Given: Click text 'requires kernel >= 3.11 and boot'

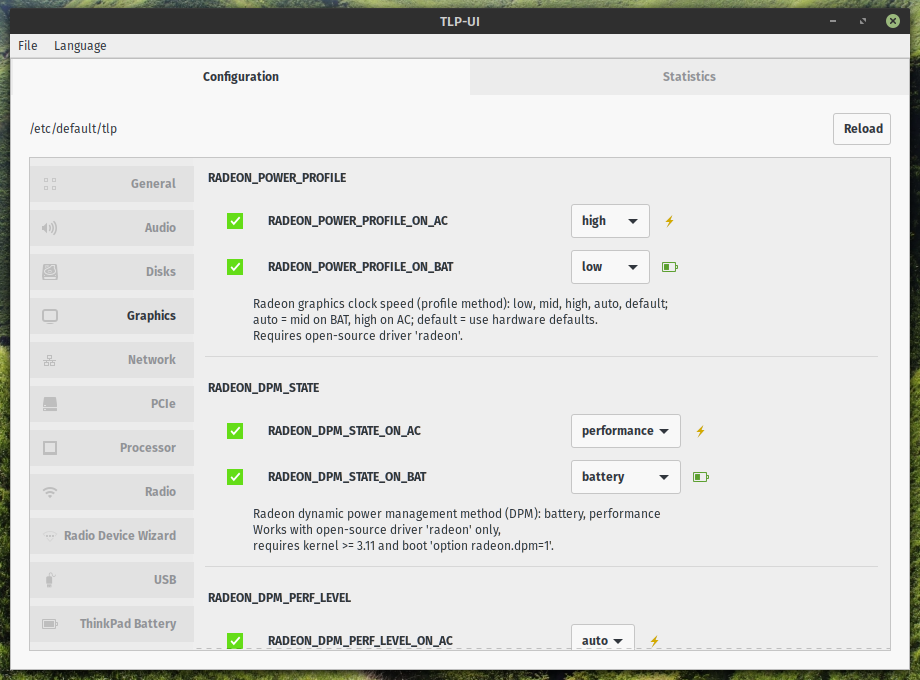Looking at the screenshot, I should 340,546.
